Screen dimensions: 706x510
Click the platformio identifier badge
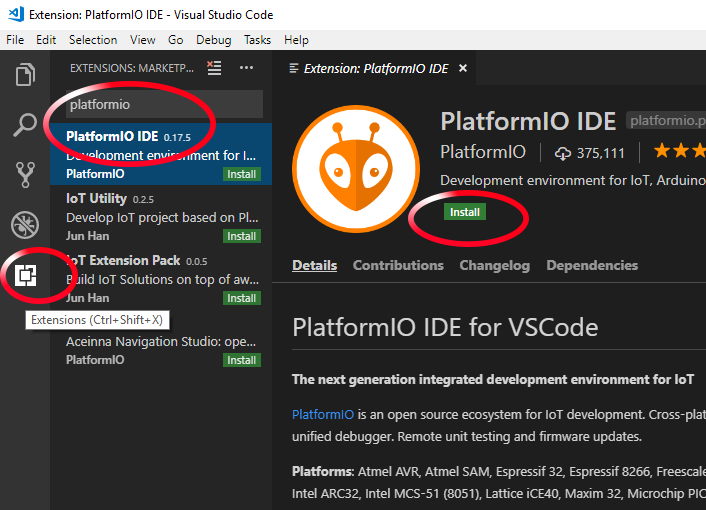pyautogui.click(x=666, y=121)
